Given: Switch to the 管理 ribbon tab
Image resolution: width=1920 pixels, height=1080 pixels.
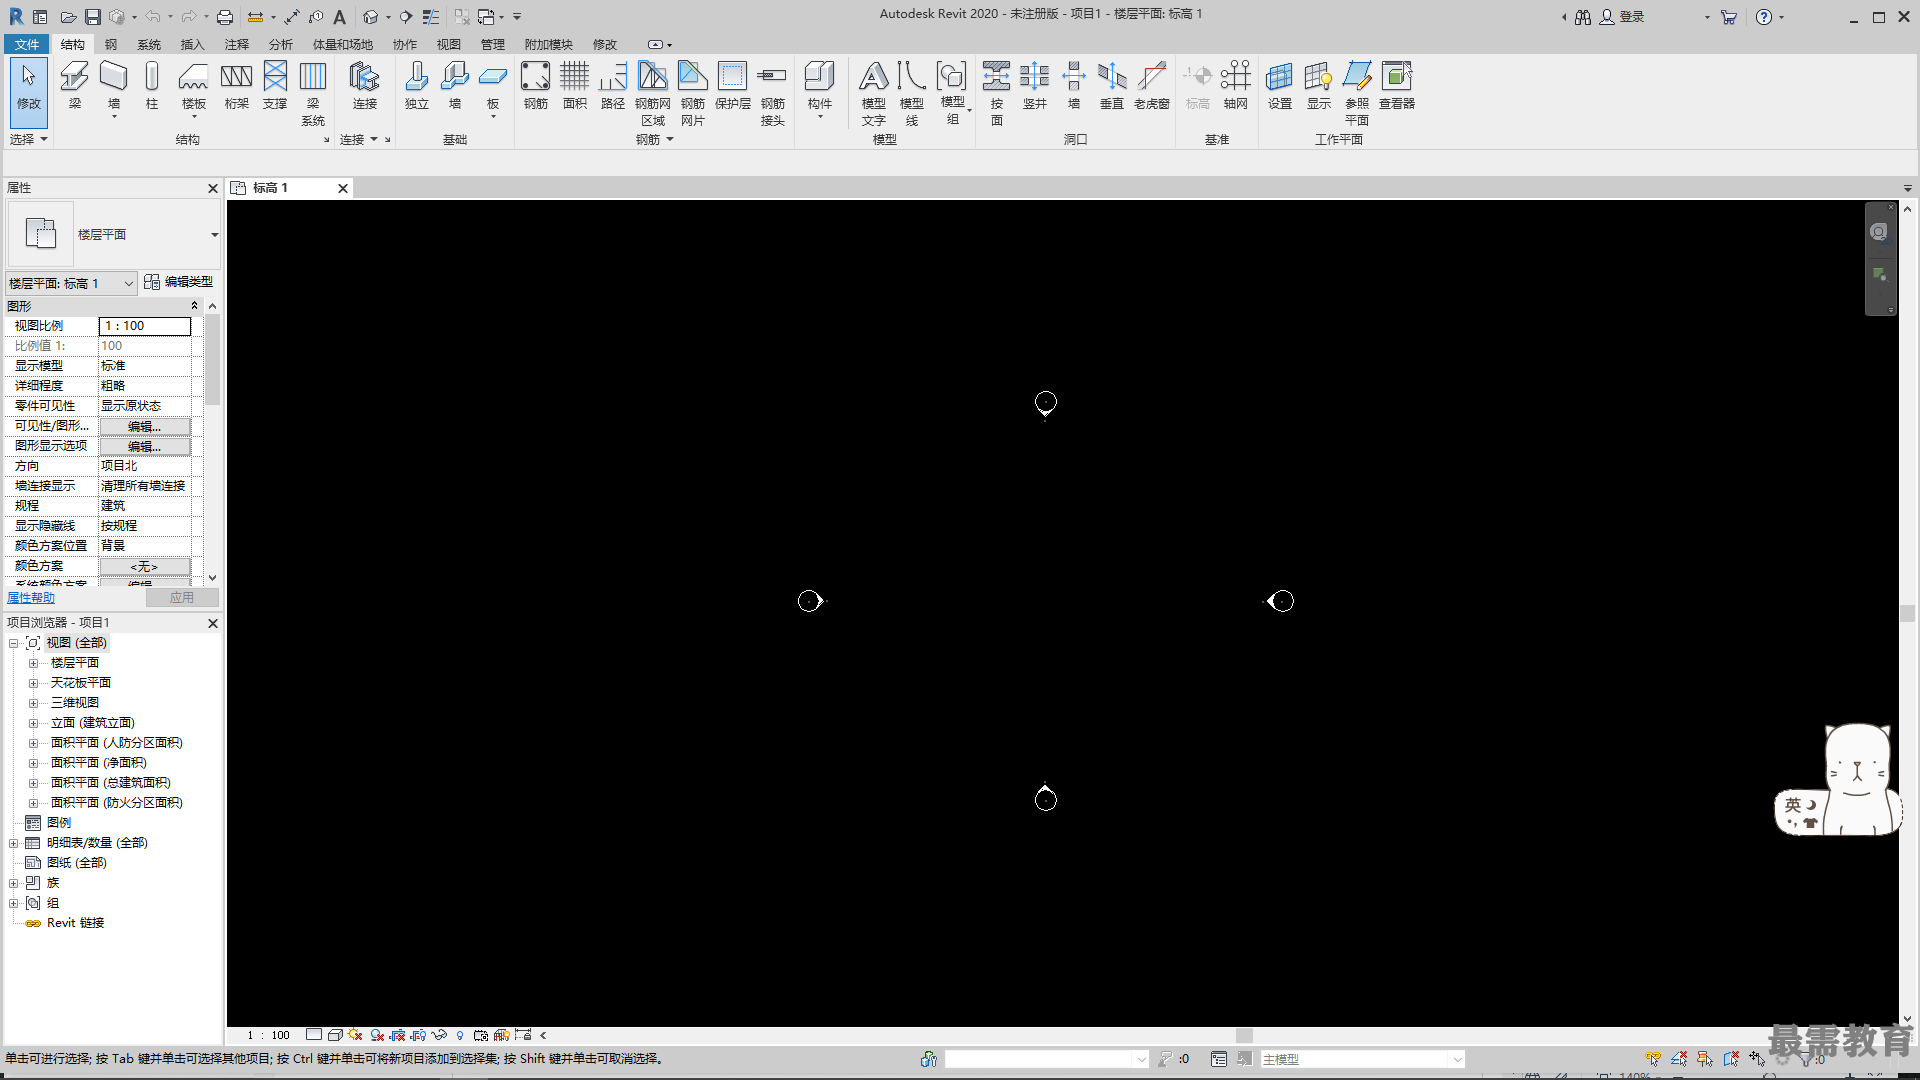Looking at the screenshot, I should pos(493,44).
